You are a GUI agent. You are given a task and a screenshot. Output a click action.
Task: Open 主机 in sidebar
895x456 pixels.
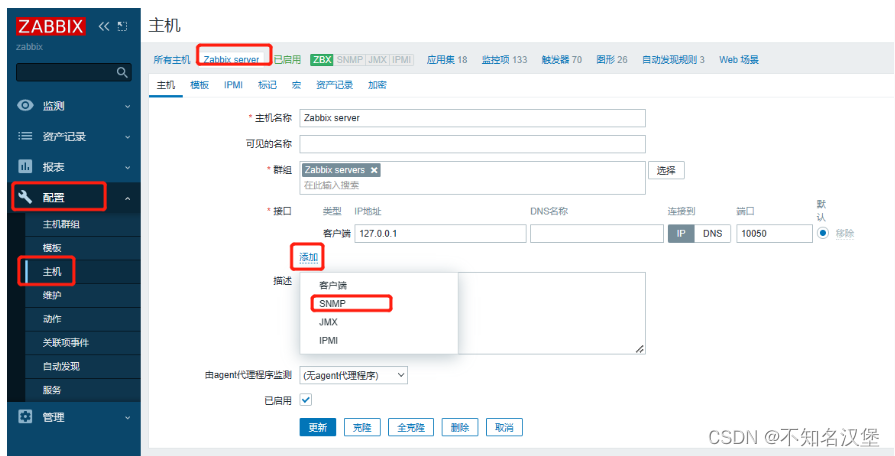(x=52, y=272)
